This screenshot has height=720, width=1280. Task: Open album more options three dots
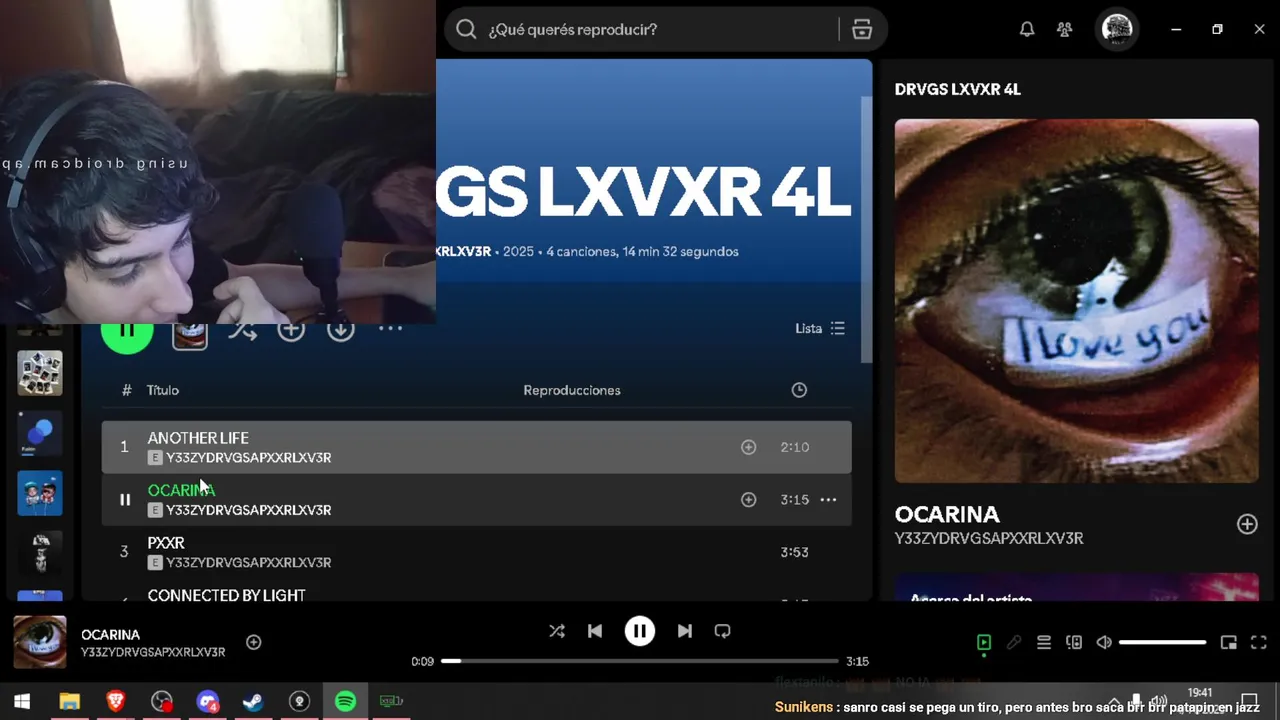[390, 328]
